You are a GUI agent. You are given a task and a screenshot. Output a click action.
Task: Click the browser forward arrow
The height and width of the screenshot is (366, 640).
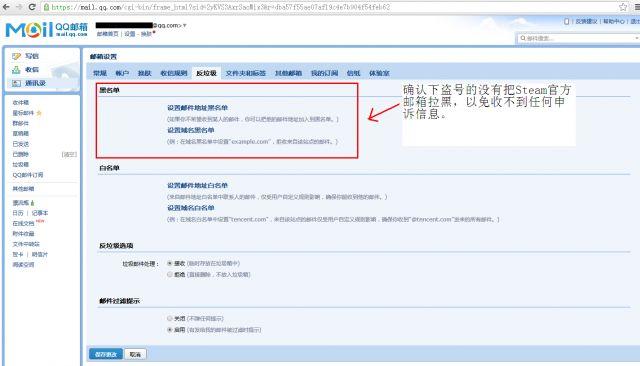point(19,7)
